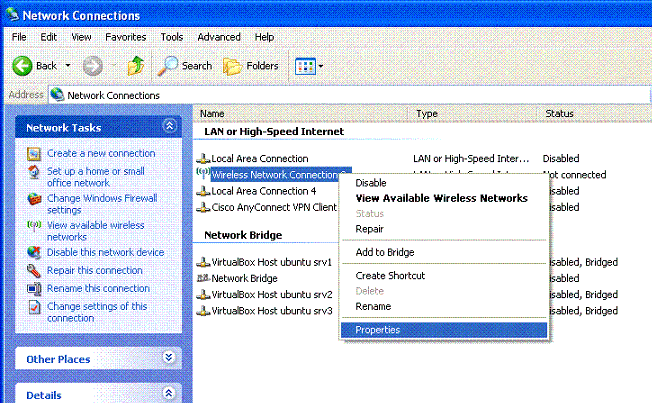Click the Rename connection icon
This screenshot has width=653, height=403.
pyautogui.click(x=34, y=289)
